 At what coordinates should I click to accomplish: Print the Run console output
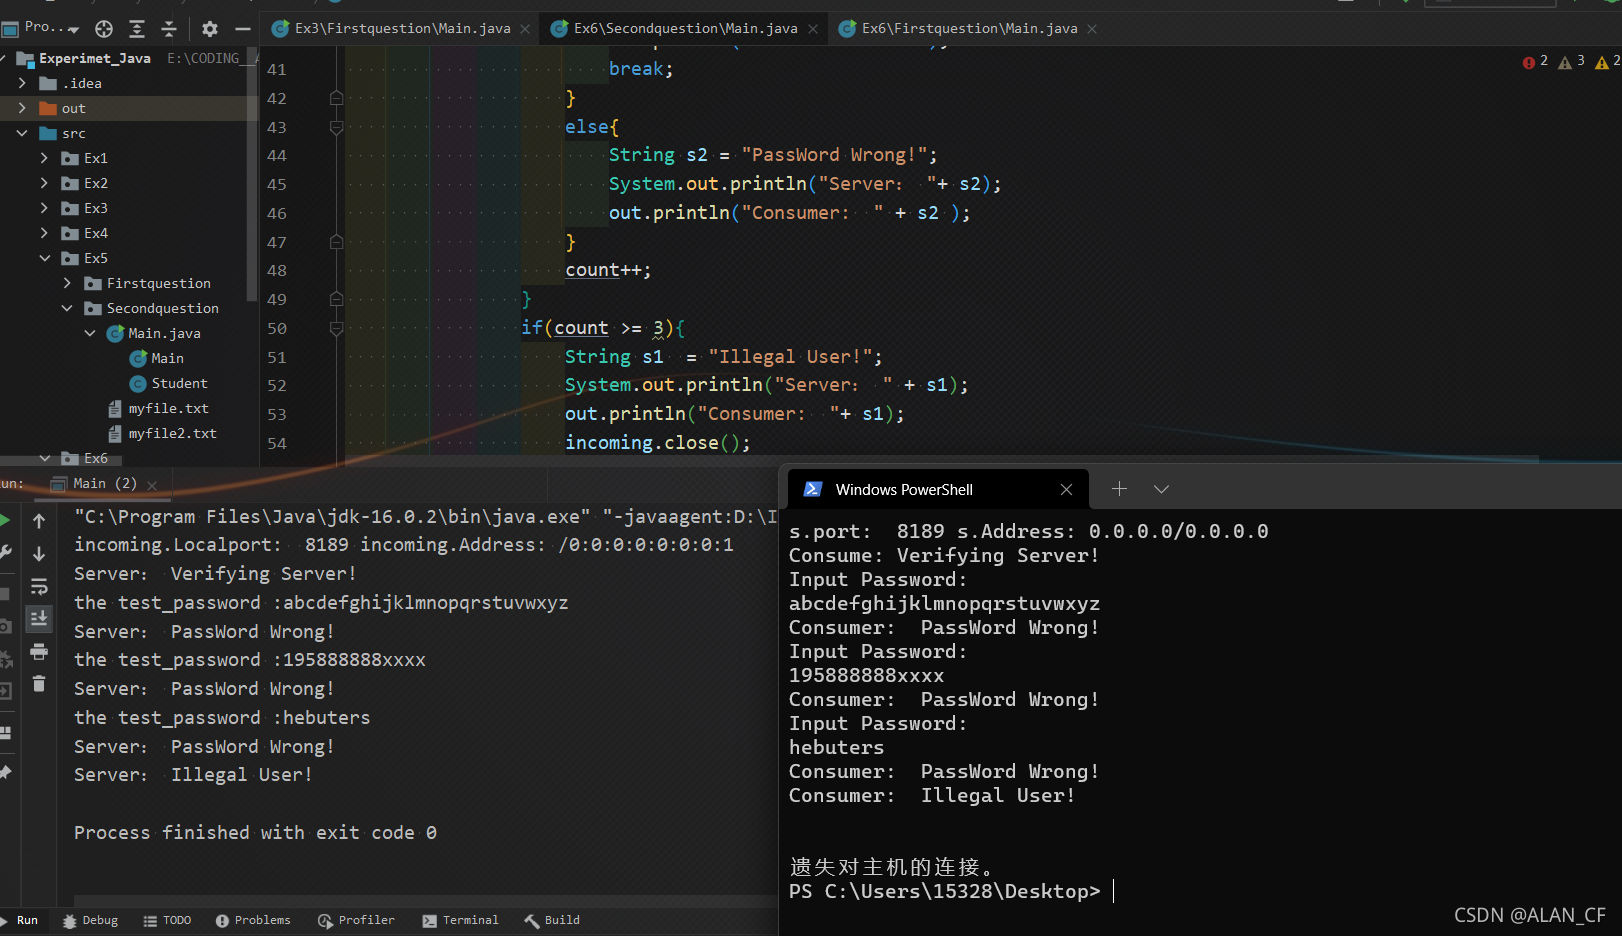(39, 651)
